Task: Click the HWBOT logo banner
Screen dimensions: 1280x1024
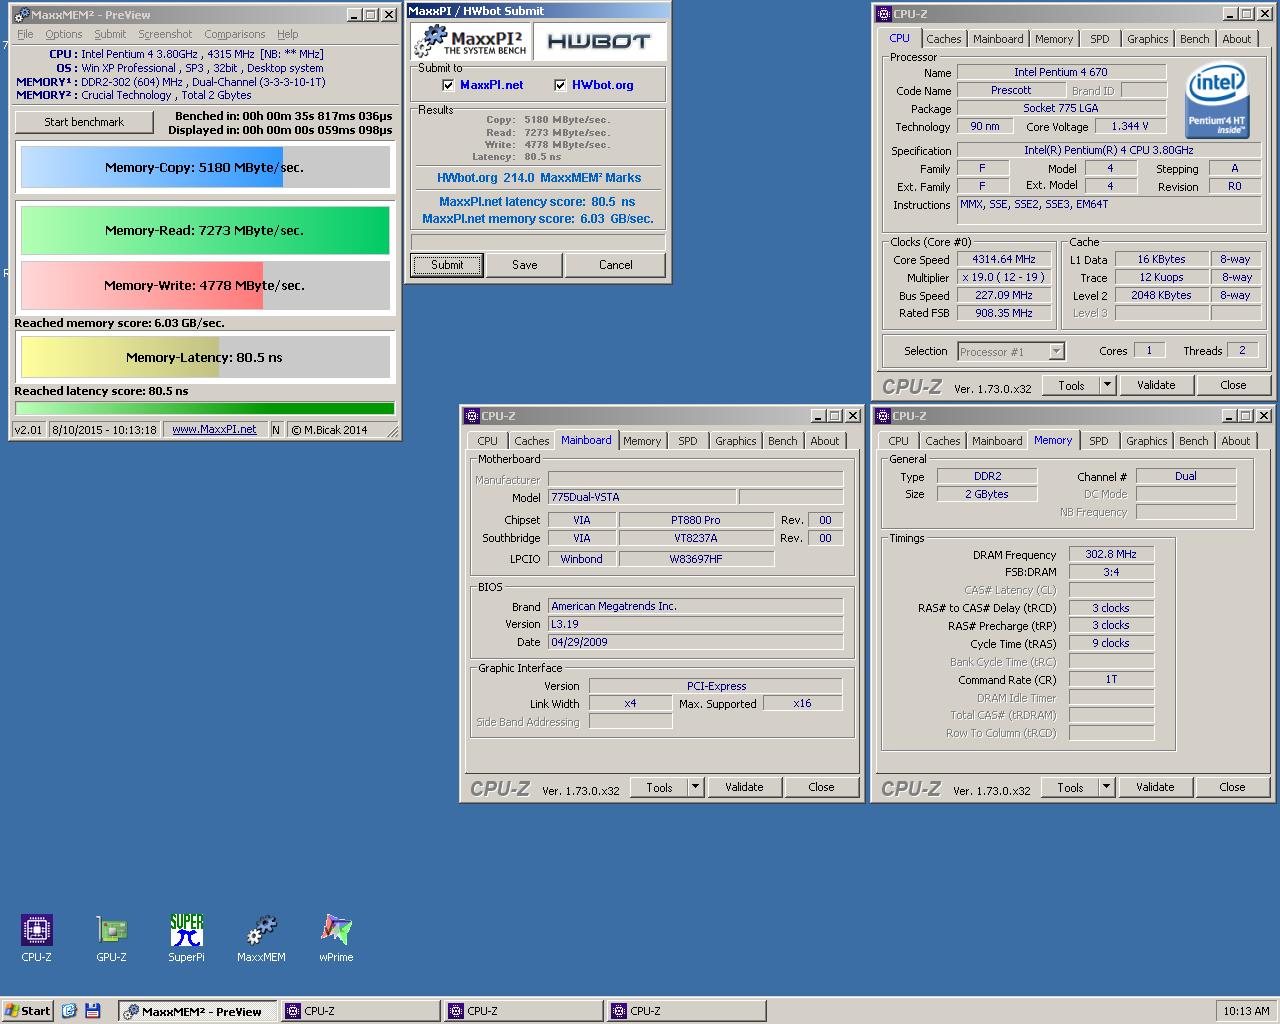Action: click(598, 42)
